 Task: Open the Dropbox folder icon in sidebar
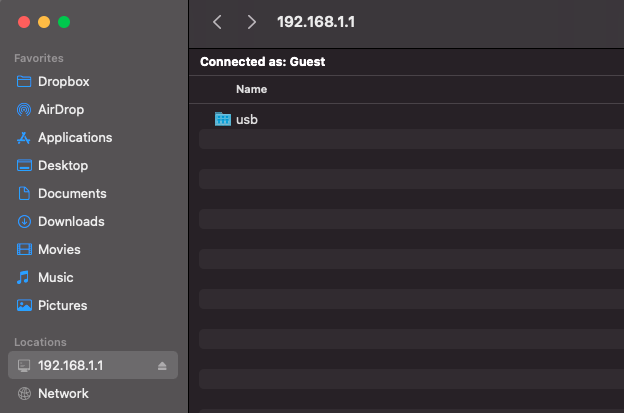click(x=24, y=82)
